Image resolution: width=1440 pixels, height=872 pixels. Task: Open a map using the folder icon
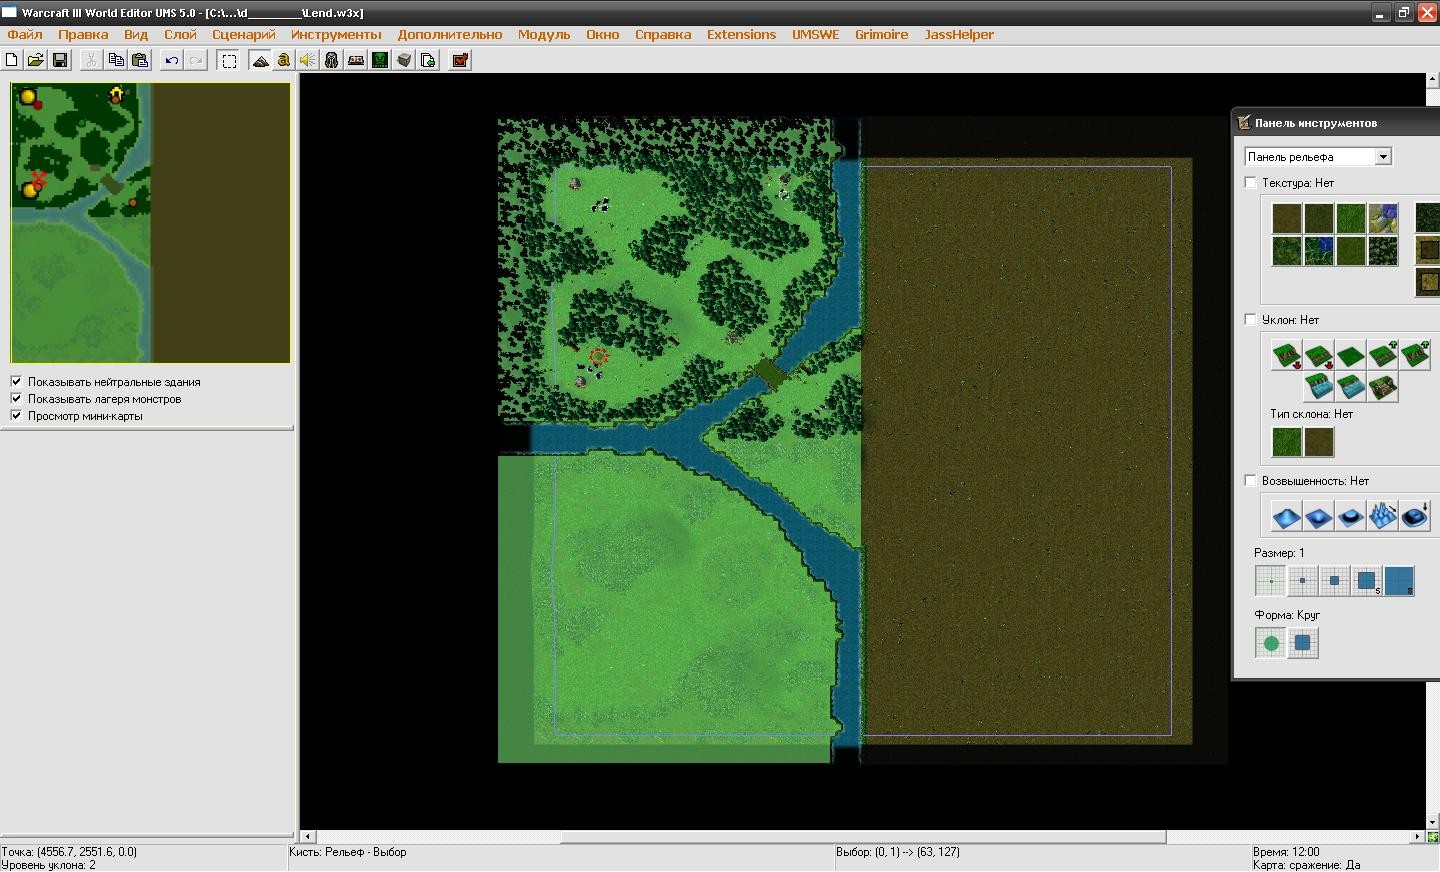pos(36,60)
